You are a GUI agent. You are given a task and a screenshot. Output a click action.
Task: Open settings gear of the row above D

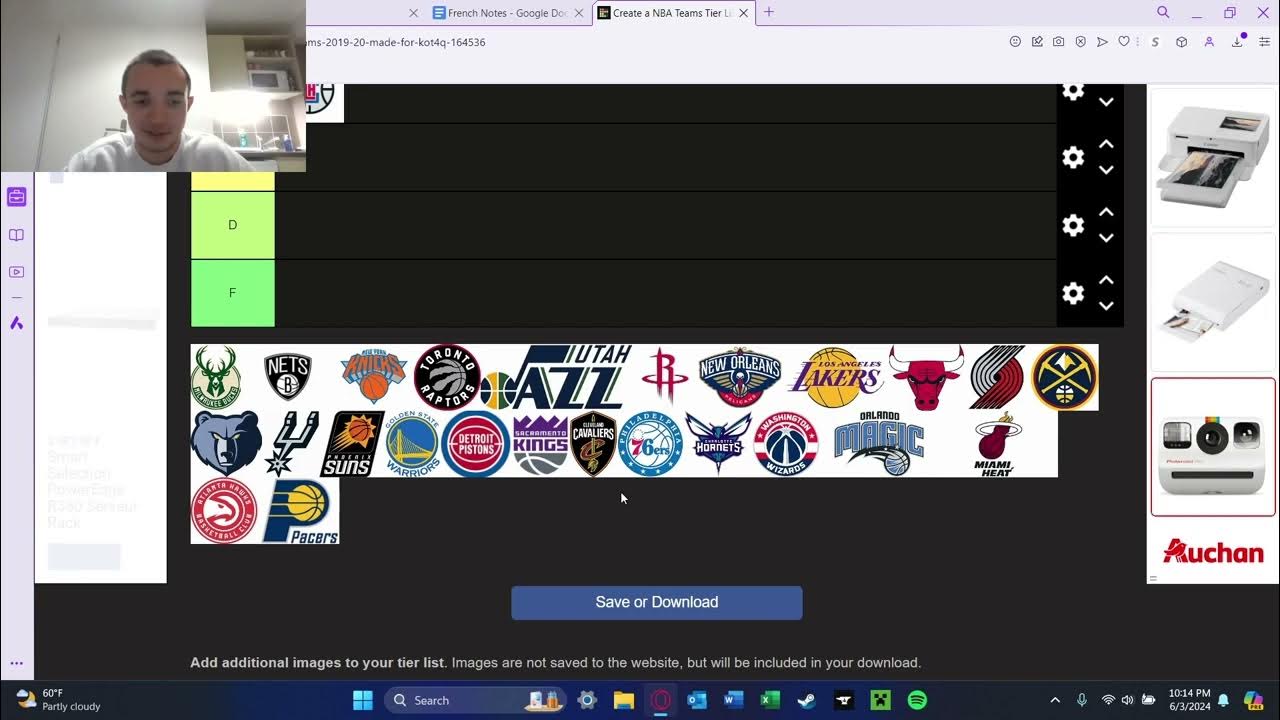point(1073,157)
